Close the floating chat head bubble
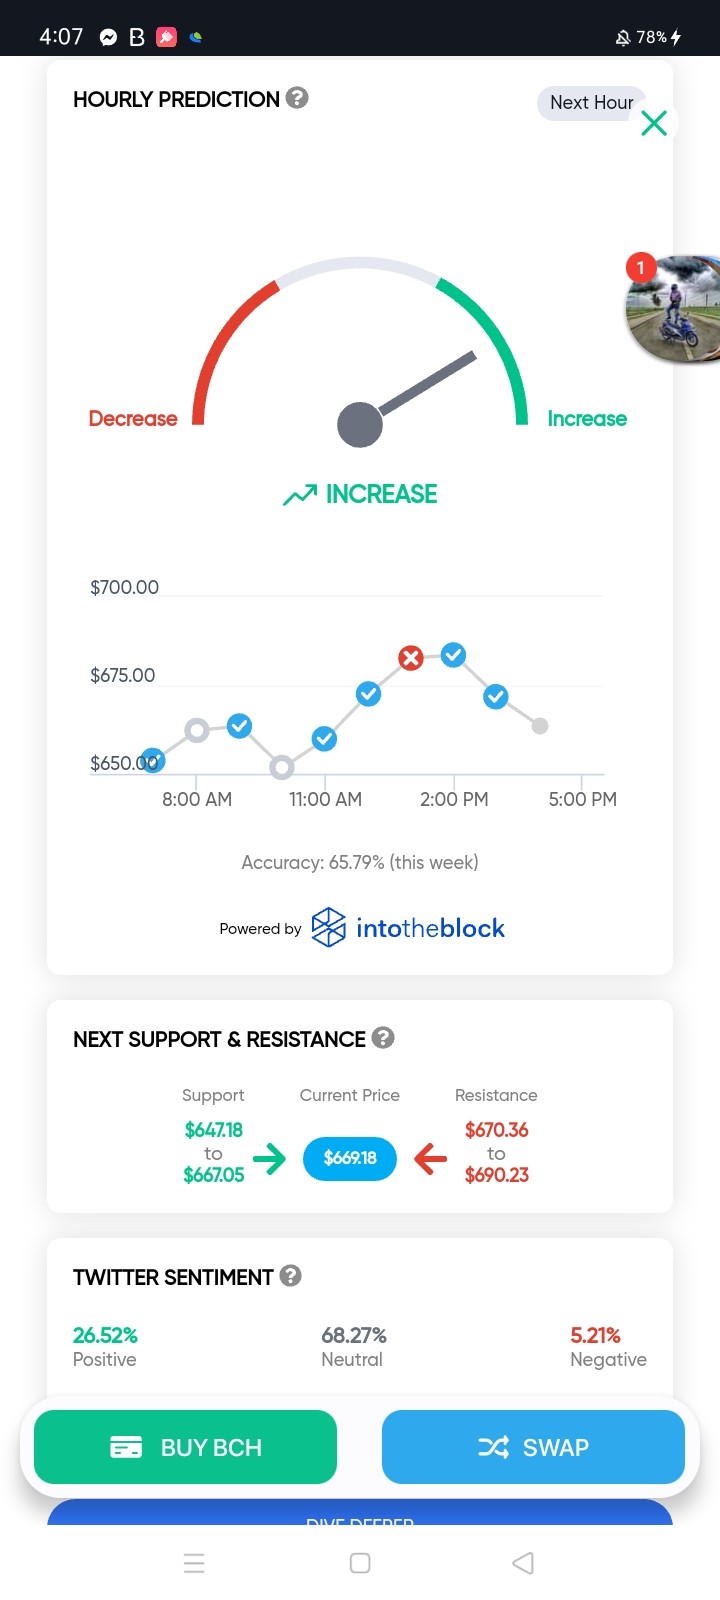 654,123
